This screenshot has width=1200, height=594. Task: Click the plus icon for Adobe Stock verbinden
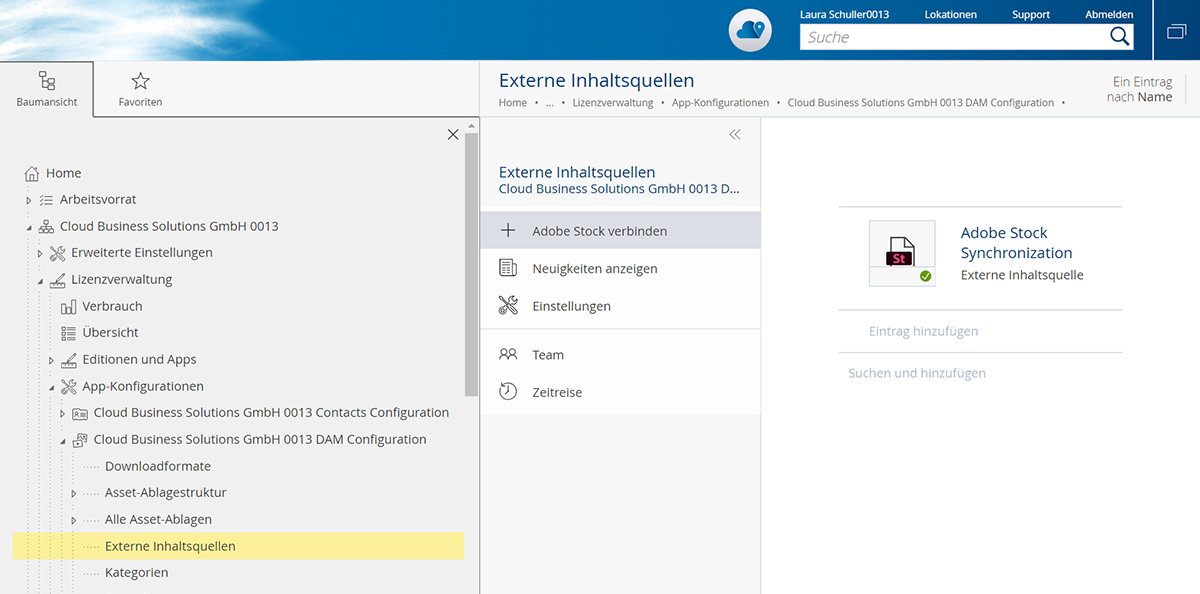click(x=508, y=231)
